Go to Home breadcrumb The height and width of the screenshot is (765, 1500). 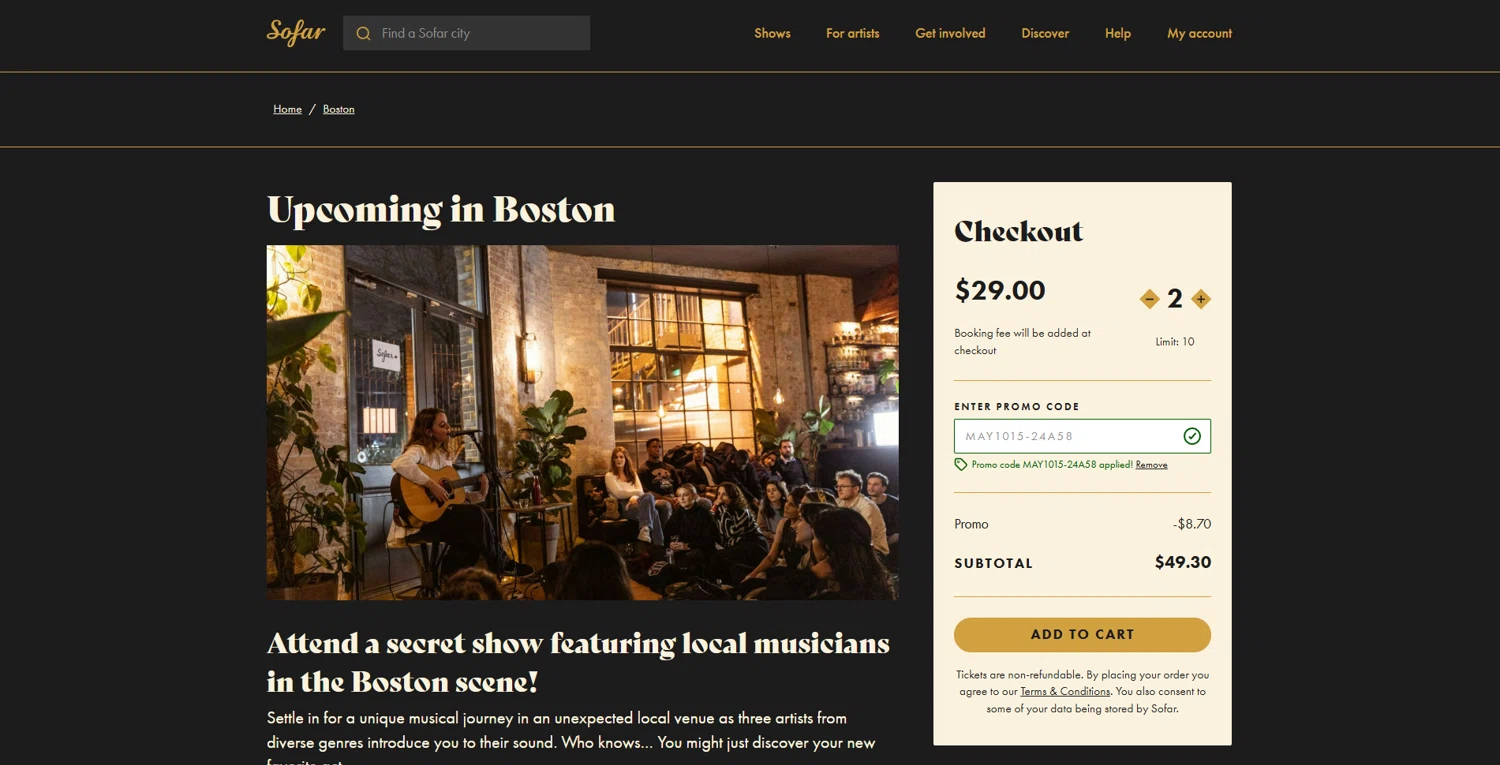coord(287,109)
